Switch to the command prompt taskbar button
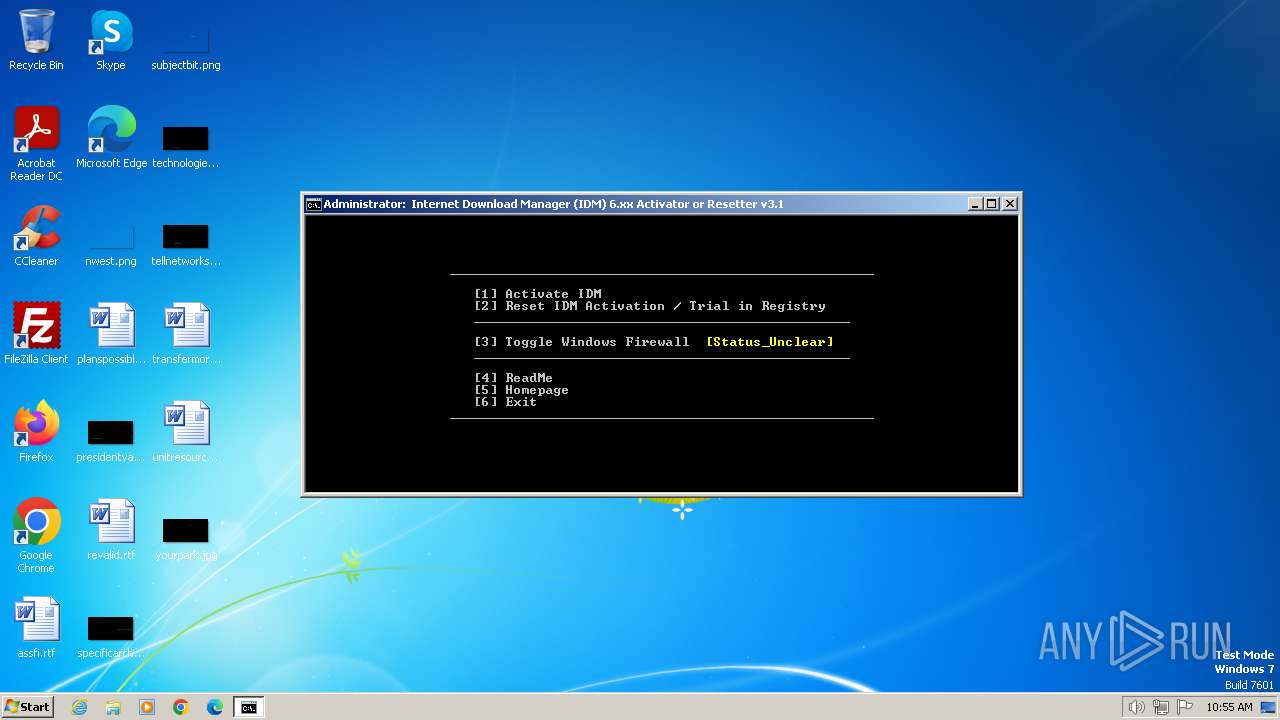 [x=248, y=707]
